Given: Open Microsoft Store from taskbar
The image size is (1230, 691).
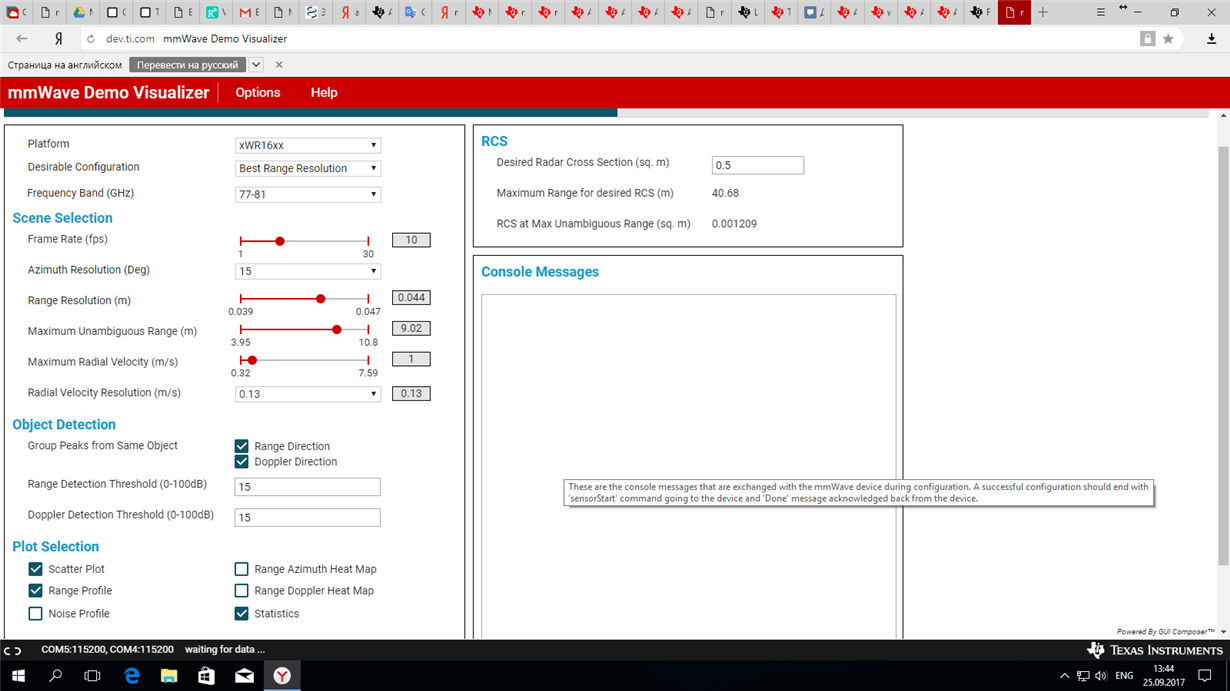Looking at the screenshot, I should click(207, 676).
